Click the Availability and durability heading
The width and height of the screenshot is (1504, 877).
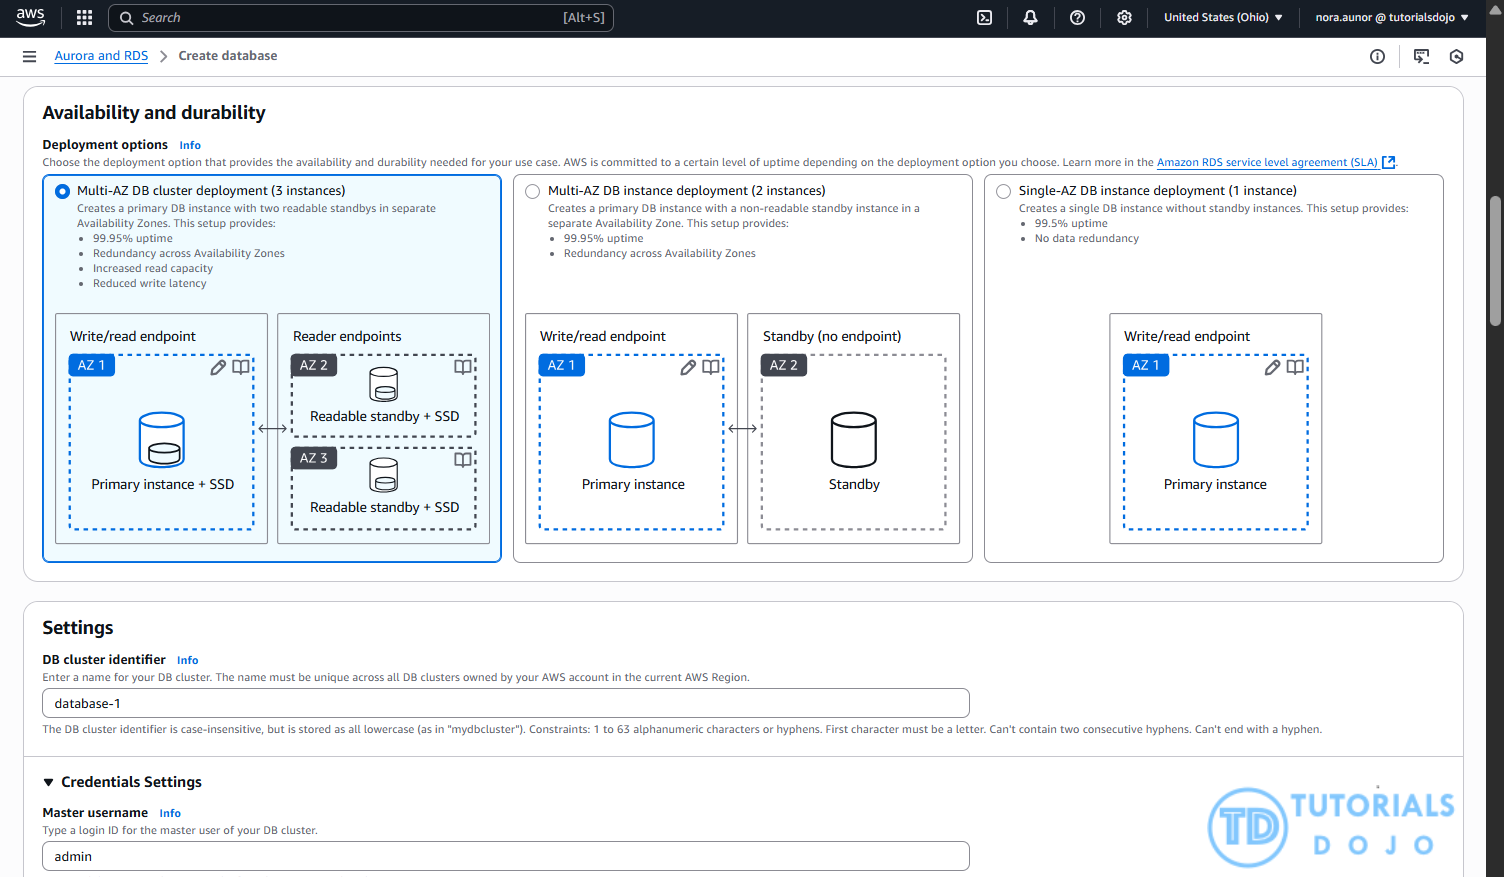pos(154,113)
